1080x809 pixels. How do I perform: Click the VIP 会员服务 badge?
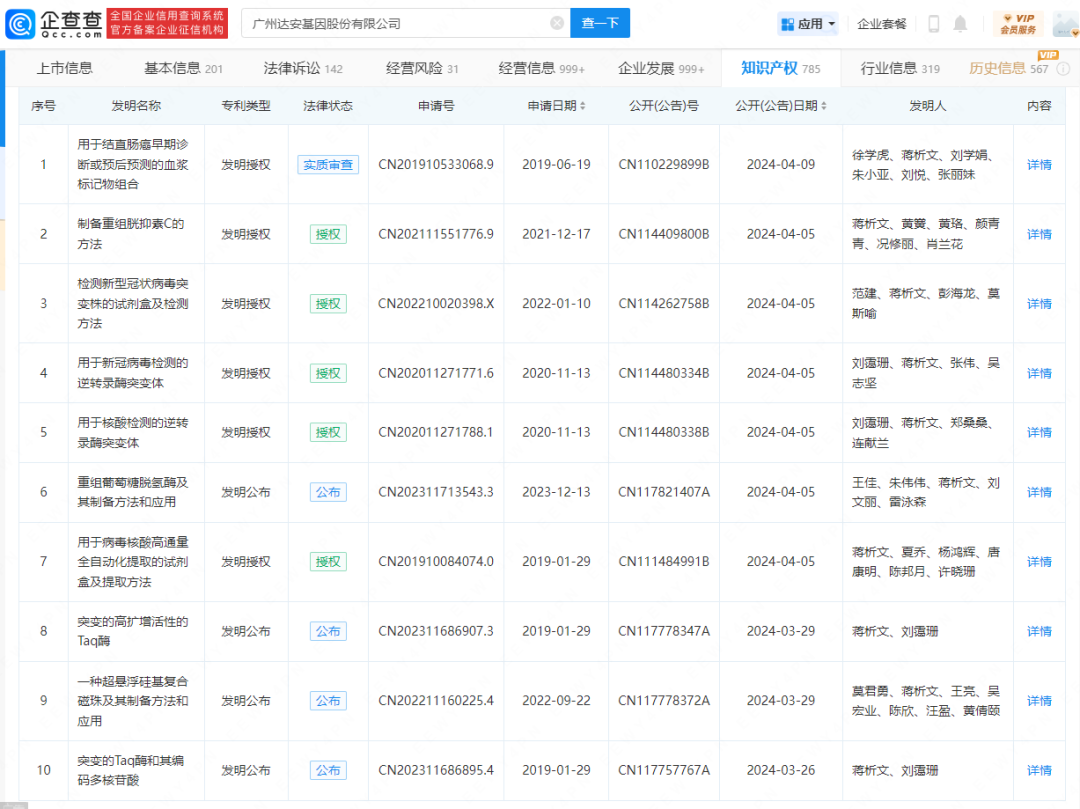(x=1017, y=24)
